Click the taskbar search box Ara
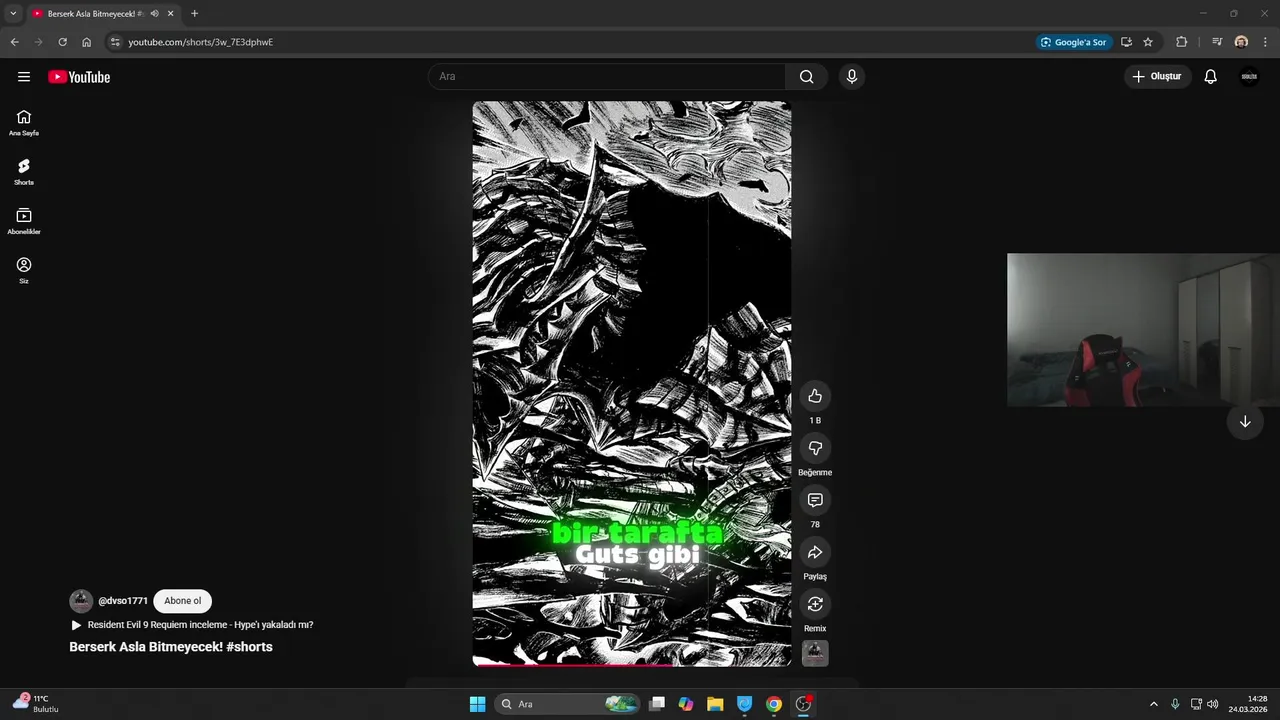The height and width of the screenshot is (720, 1280). pos(568,704)
